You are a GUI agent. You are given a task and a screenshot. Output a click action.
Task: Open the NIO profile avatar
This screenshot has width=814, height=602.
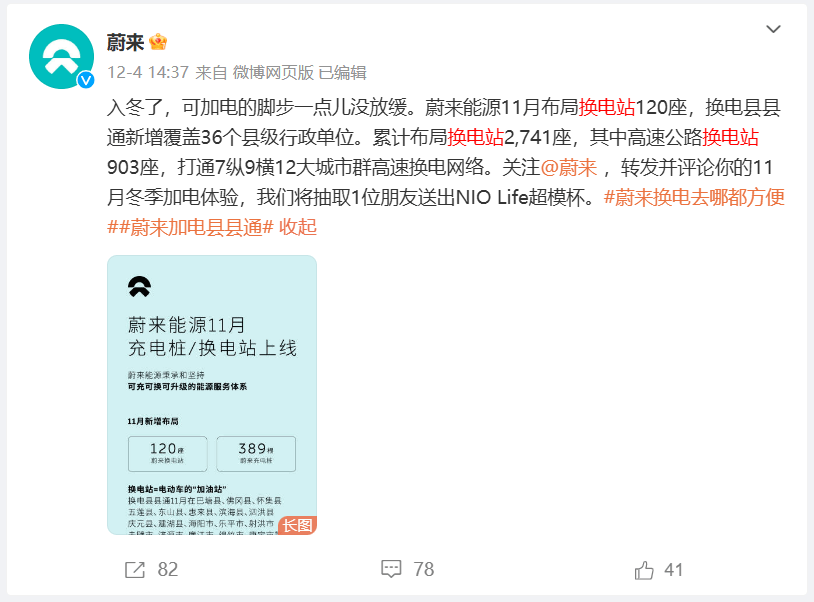(x=61, y=57)
